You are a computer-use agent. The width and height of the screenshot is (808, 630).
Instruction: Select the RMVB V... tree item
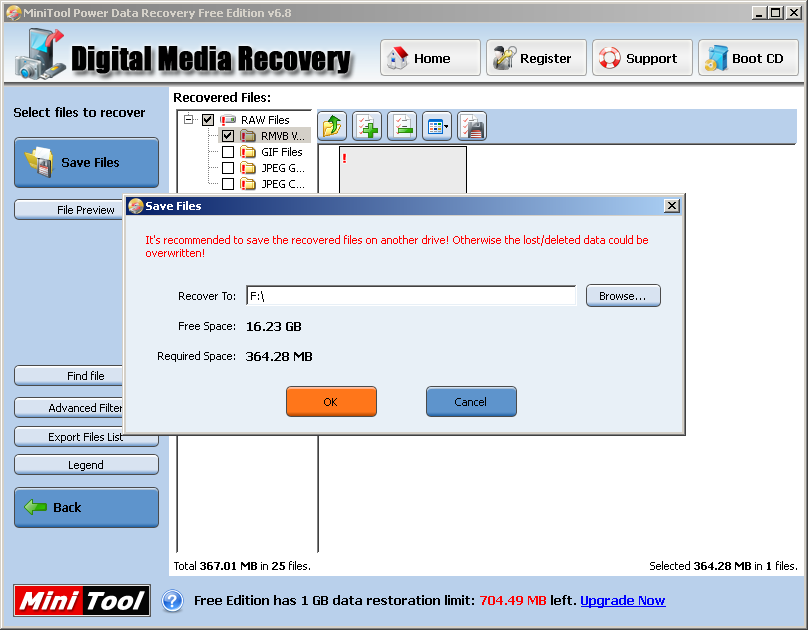tap(282, 136)
